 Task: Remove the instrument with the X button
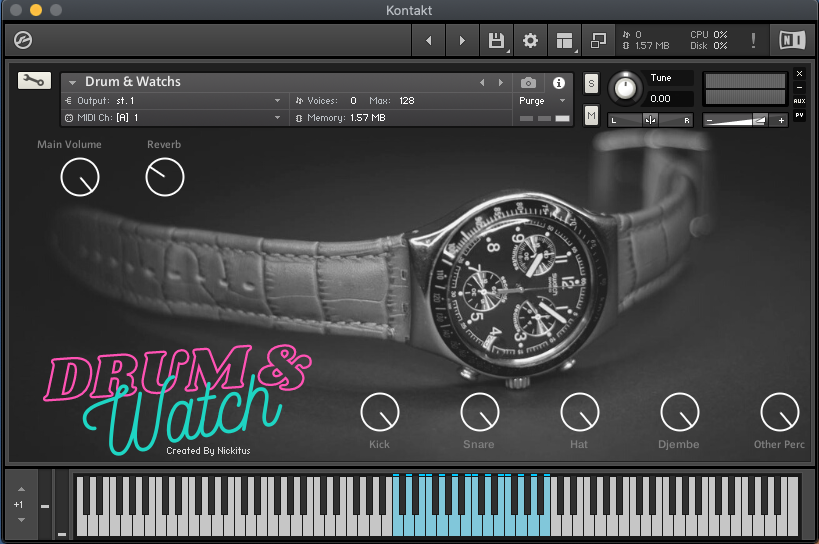(799, 74)
